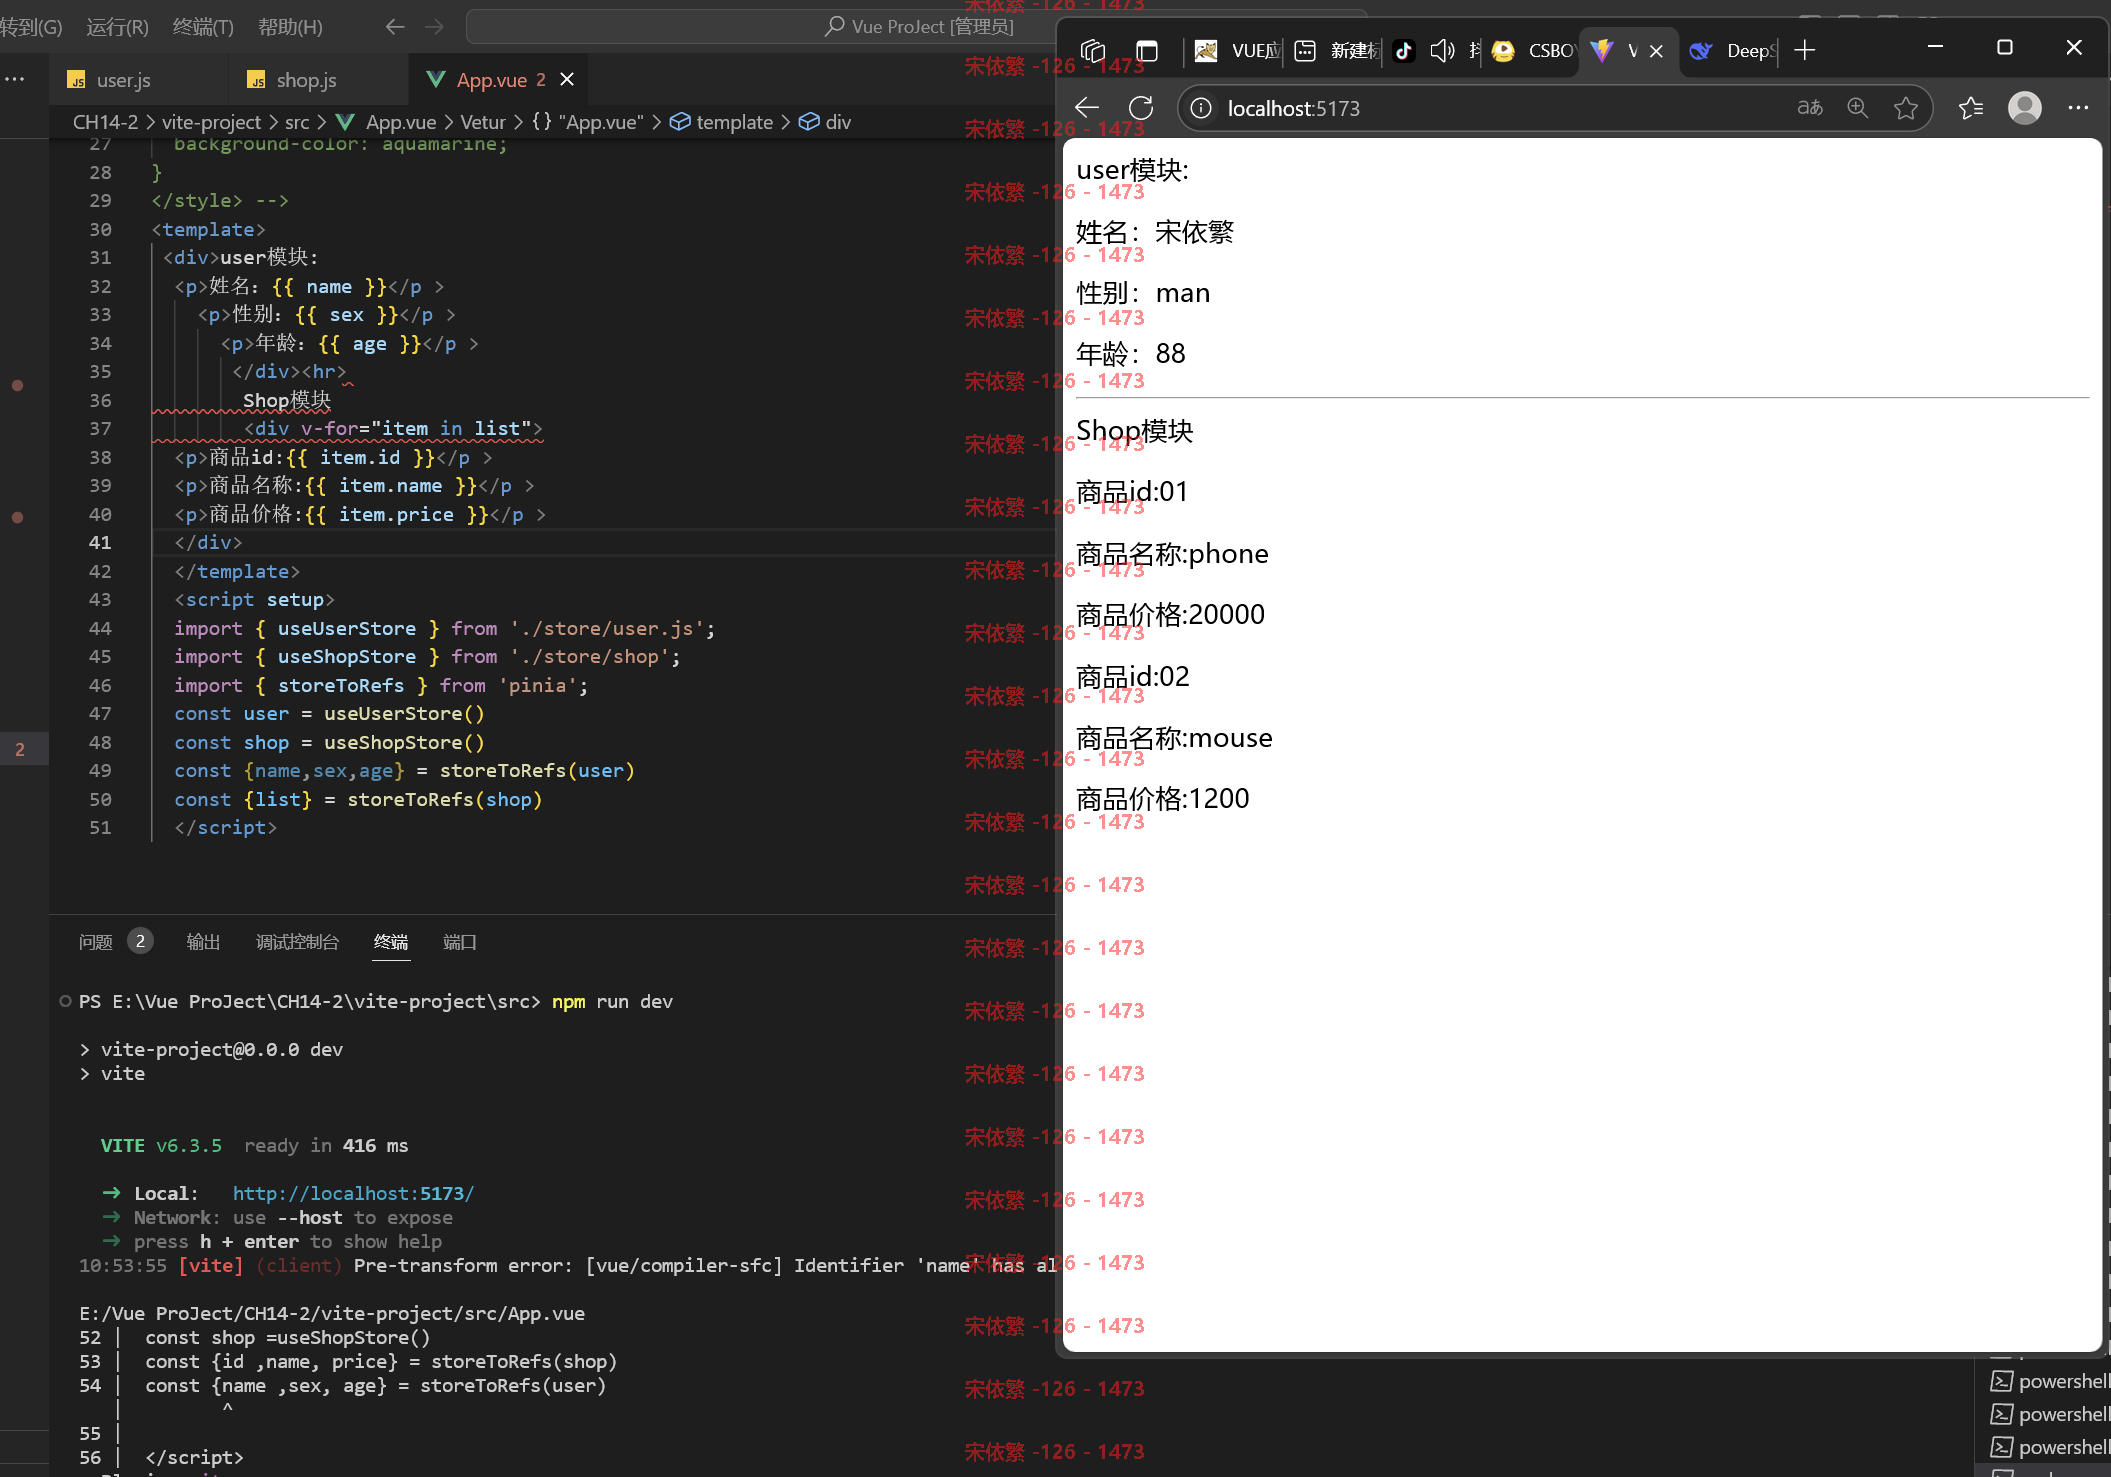
Task: Click storeToRefs(shop) on line 50
Action: pyautogui.click(x=444, y=799)
